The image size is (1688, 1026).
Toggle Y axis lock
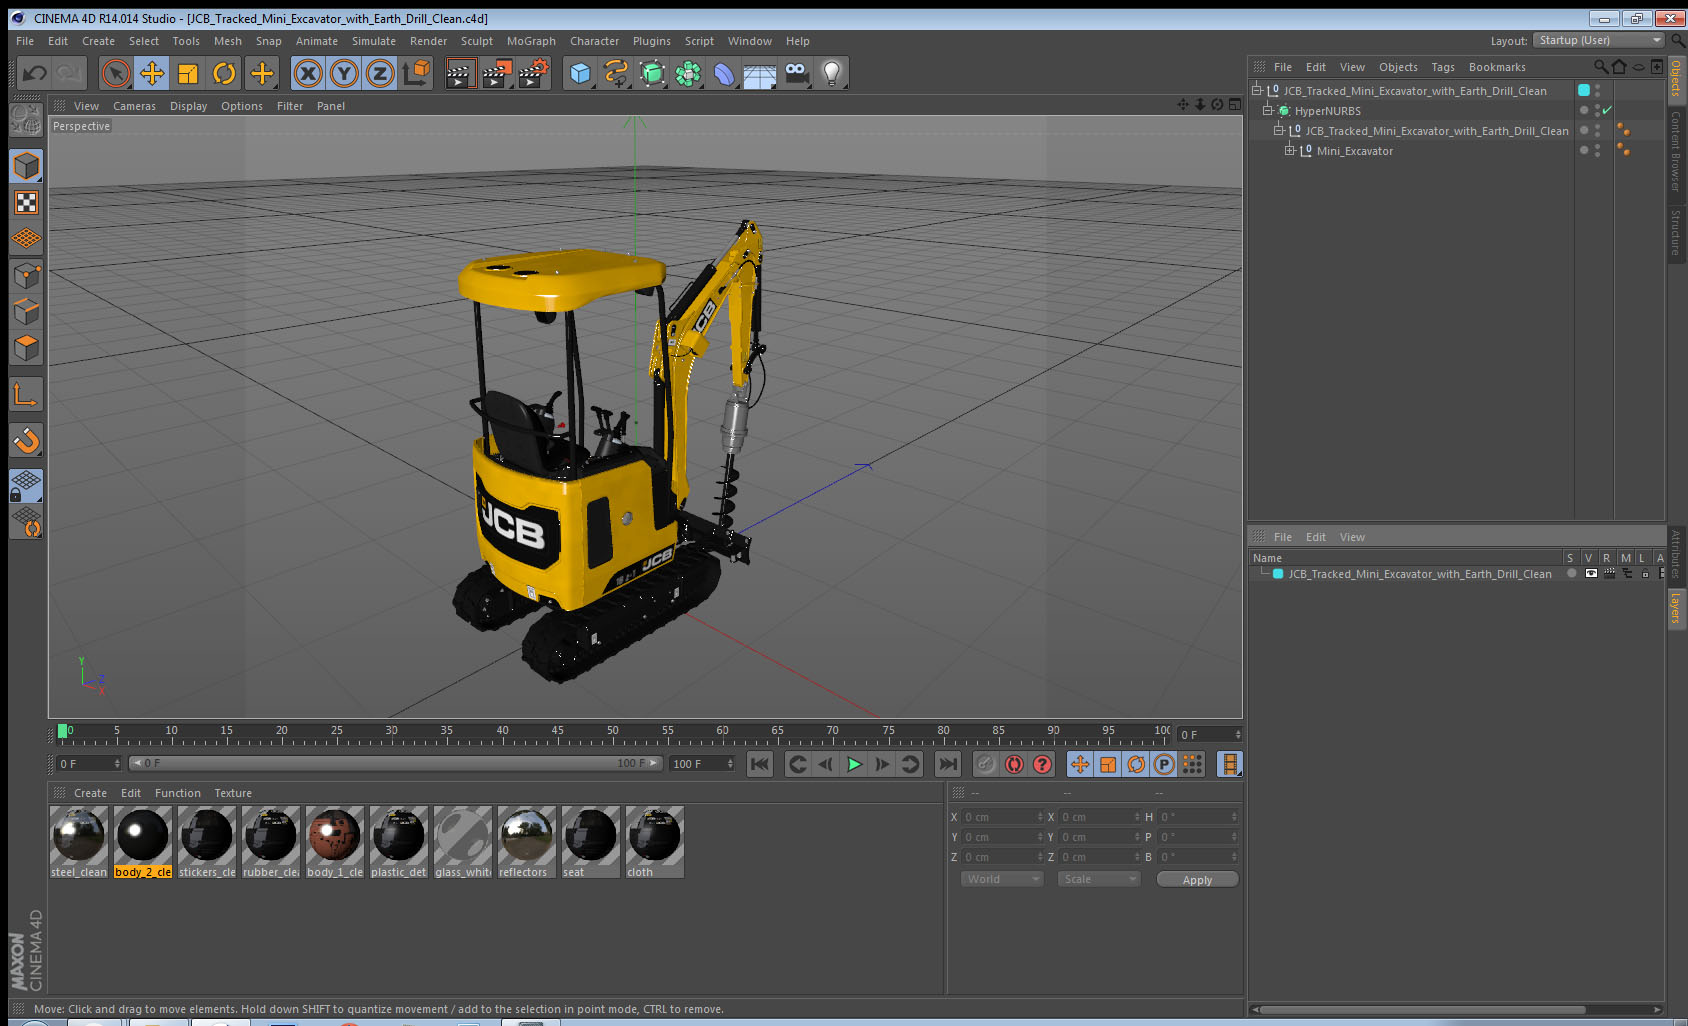pyautogui.click(x=344, y=73)
